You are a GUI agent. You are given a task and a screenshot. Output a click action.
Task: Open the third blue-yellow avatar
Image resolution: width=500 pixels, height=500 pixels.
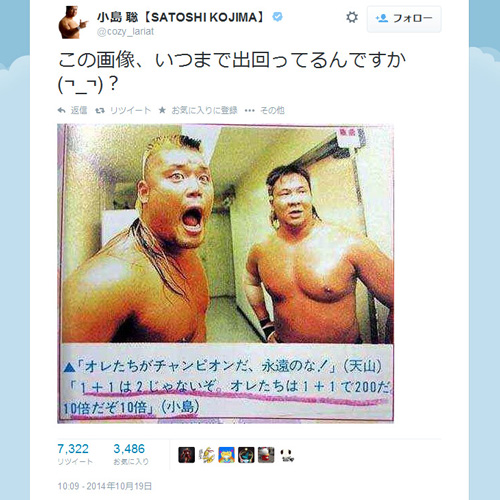point(226,455)
